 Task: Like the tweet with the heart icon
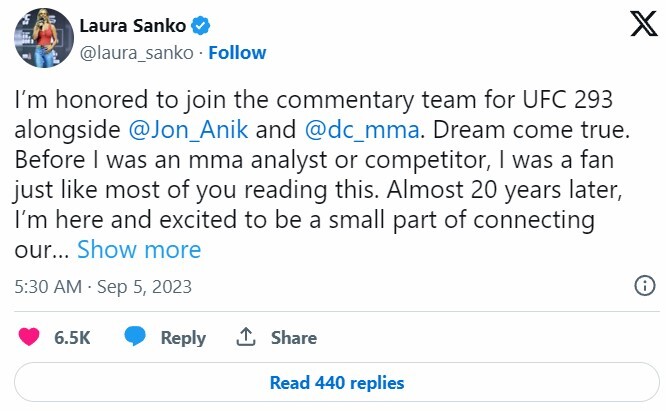28,338
